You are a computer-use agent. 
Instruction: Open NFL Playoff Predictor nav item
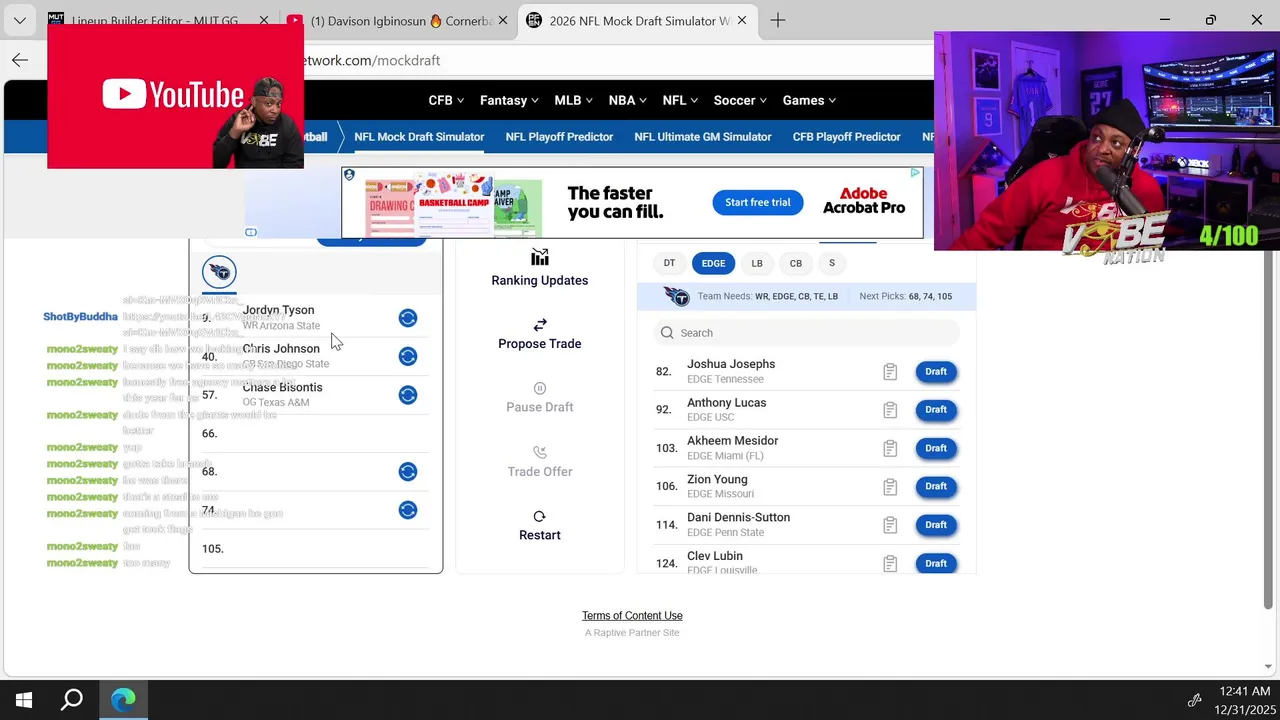click(559, 137)
